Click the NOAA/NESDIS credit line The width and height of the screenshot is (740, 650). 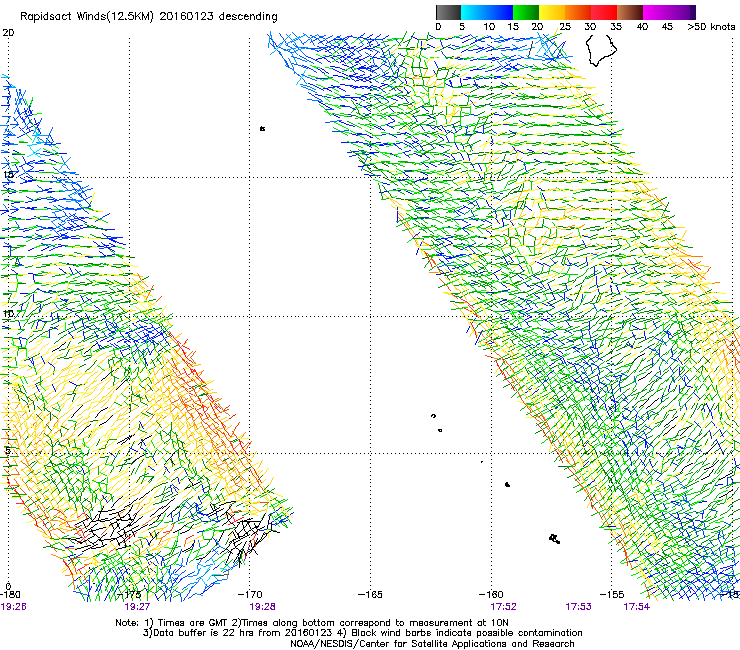432,644
